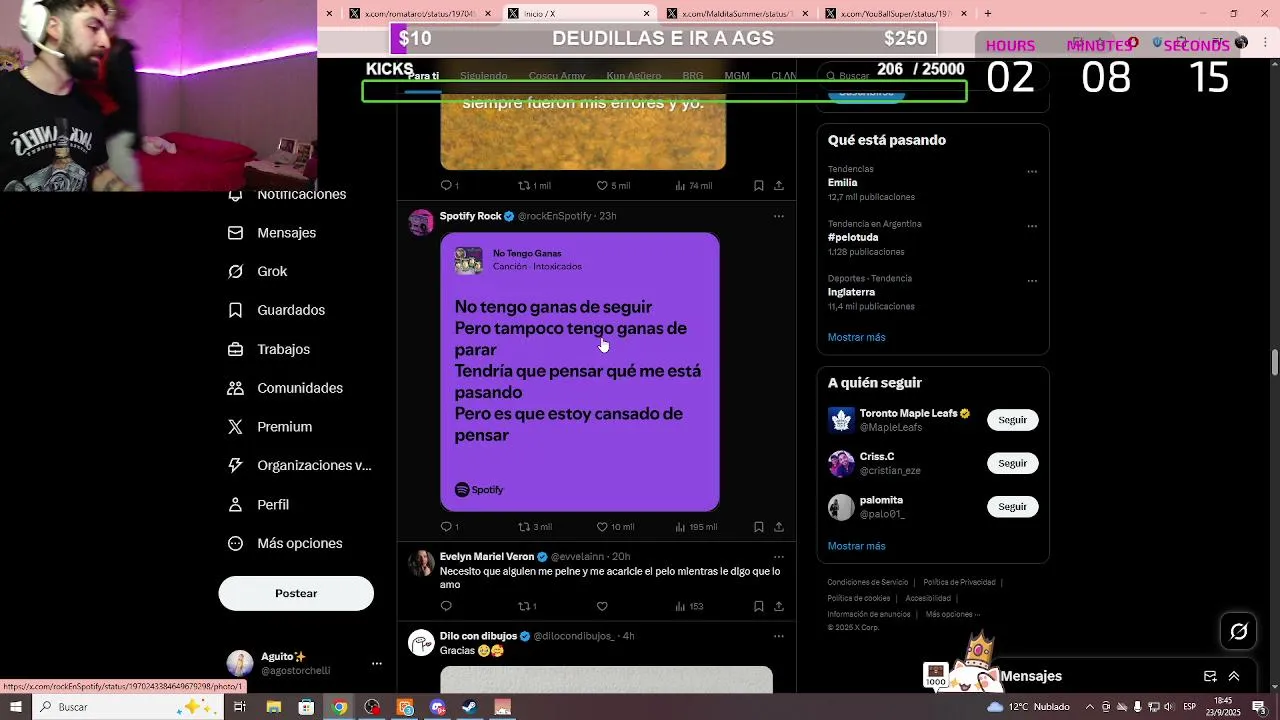1280x720 pixels.
Task: Bookmark the Evelyn Mariel Veron post
Action: click(759, 606)
